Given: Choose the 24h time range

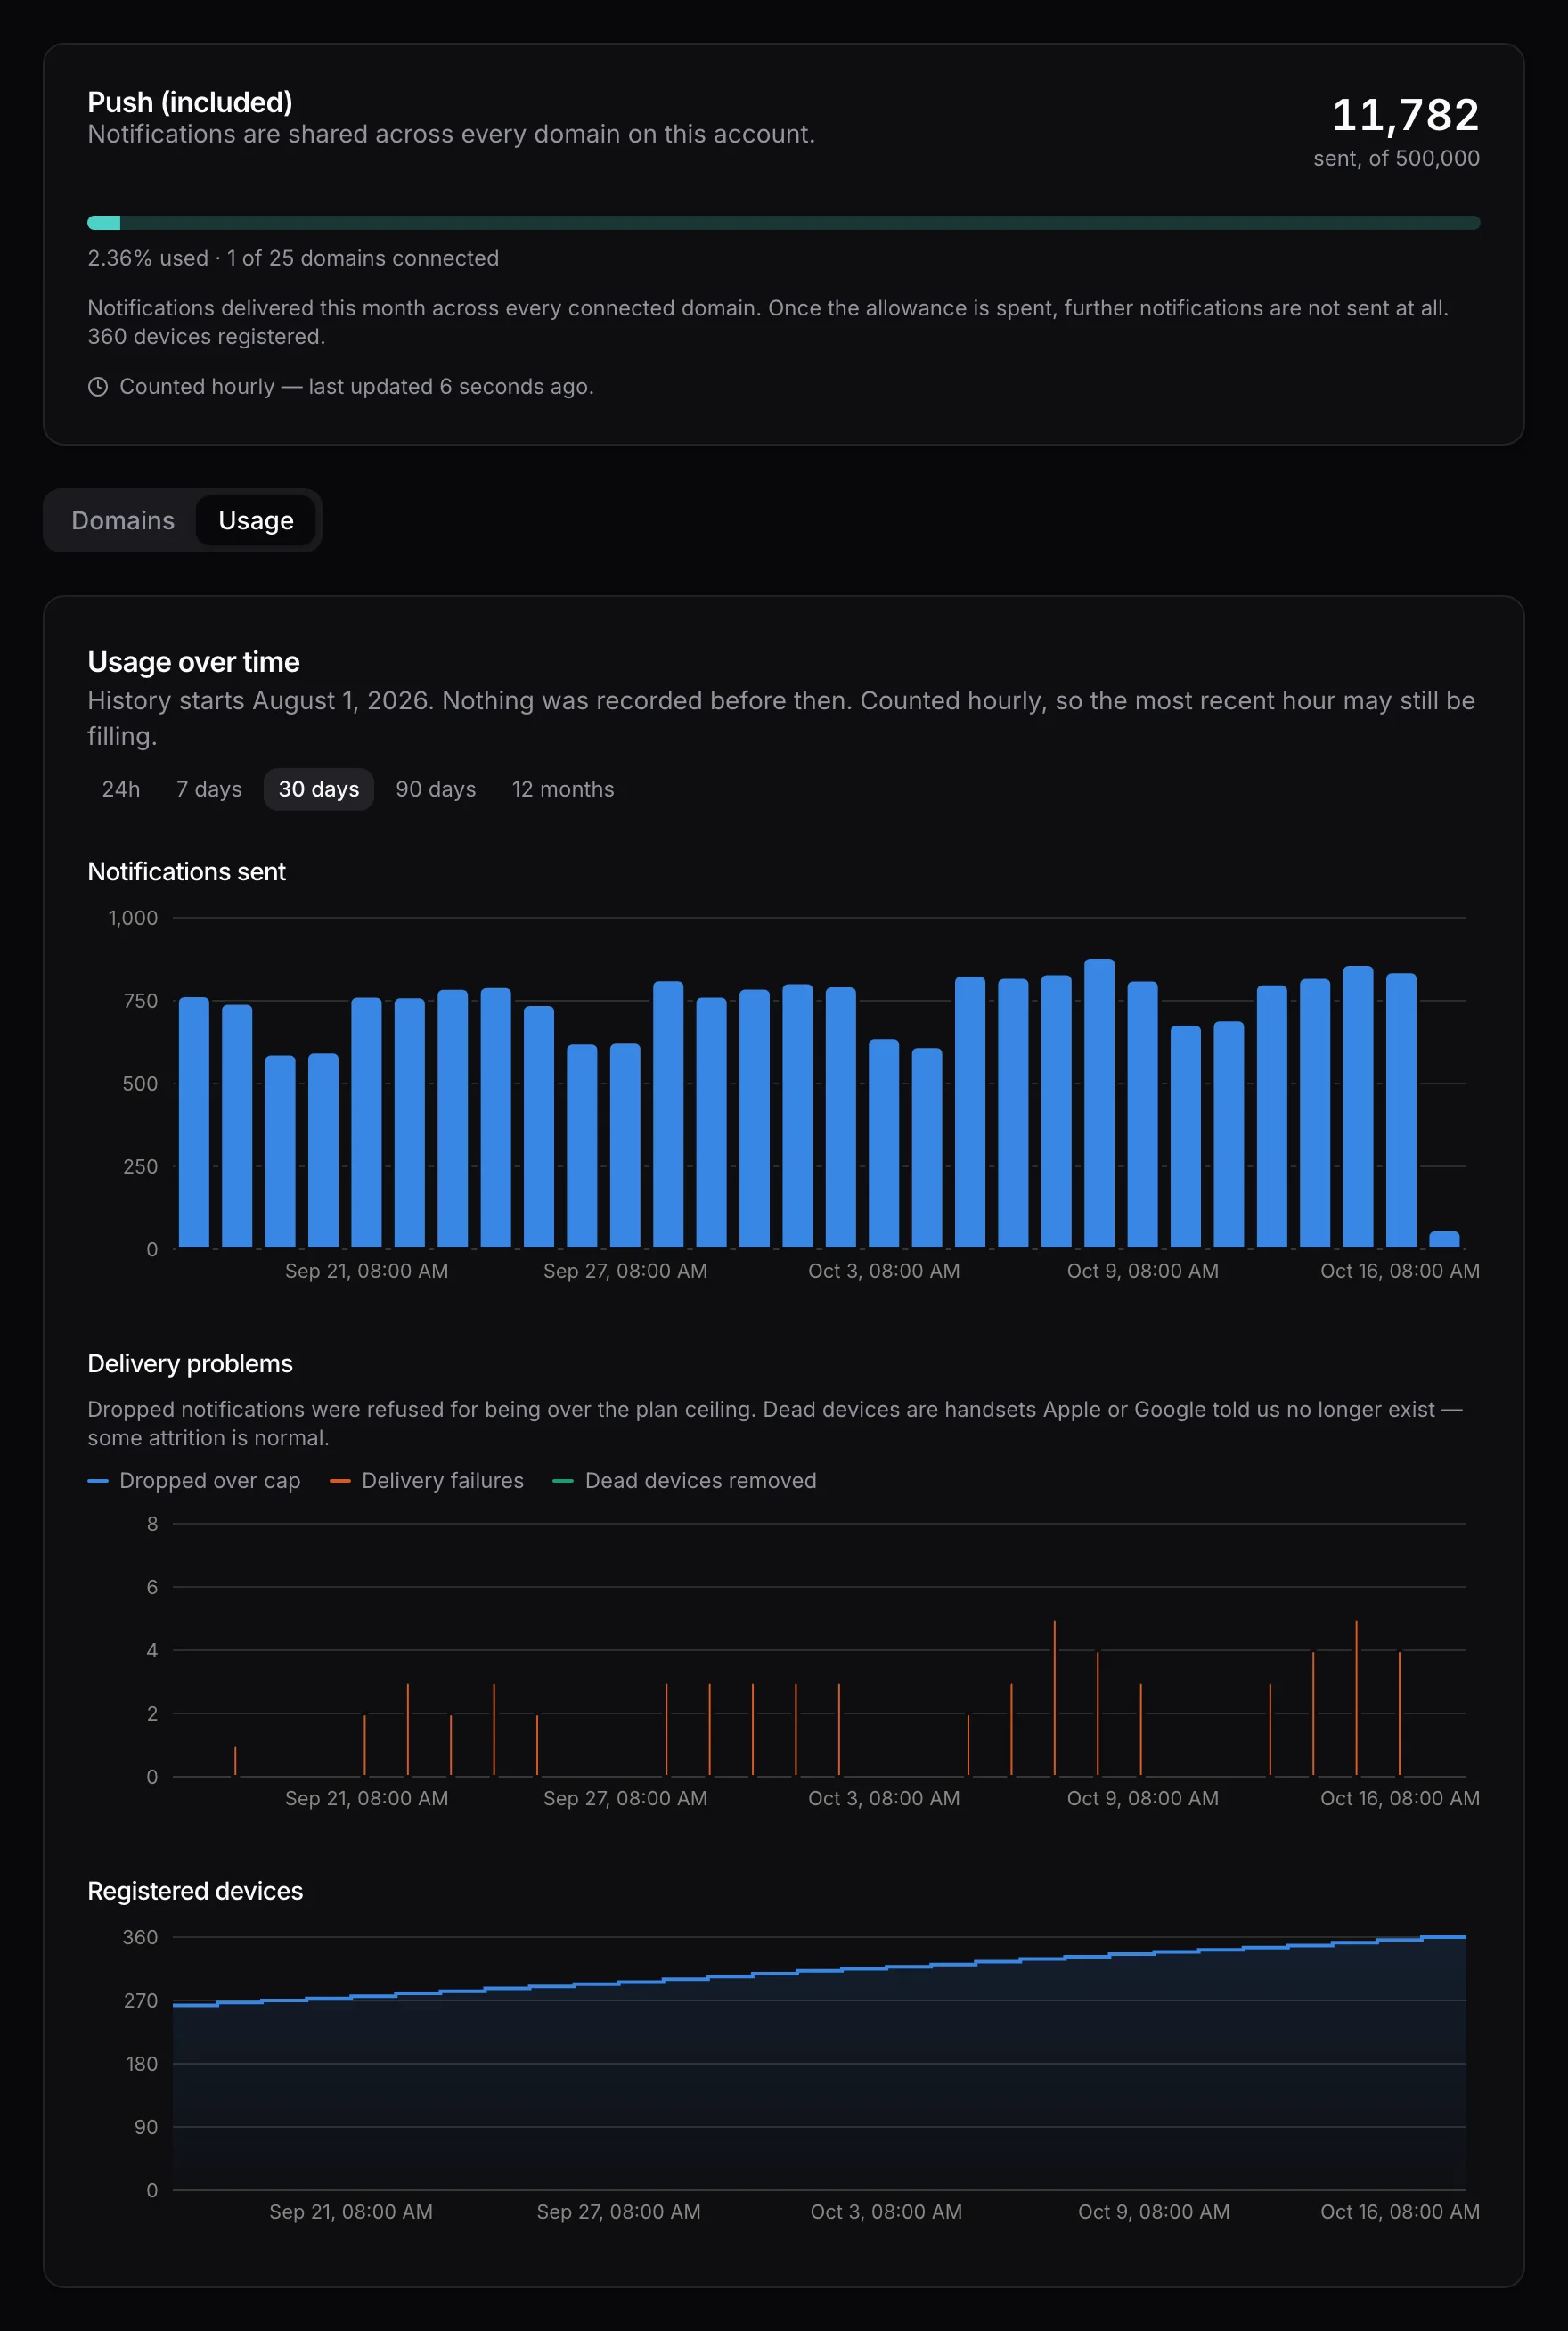Looking at the screenshot, I should (x=121, y=789).
